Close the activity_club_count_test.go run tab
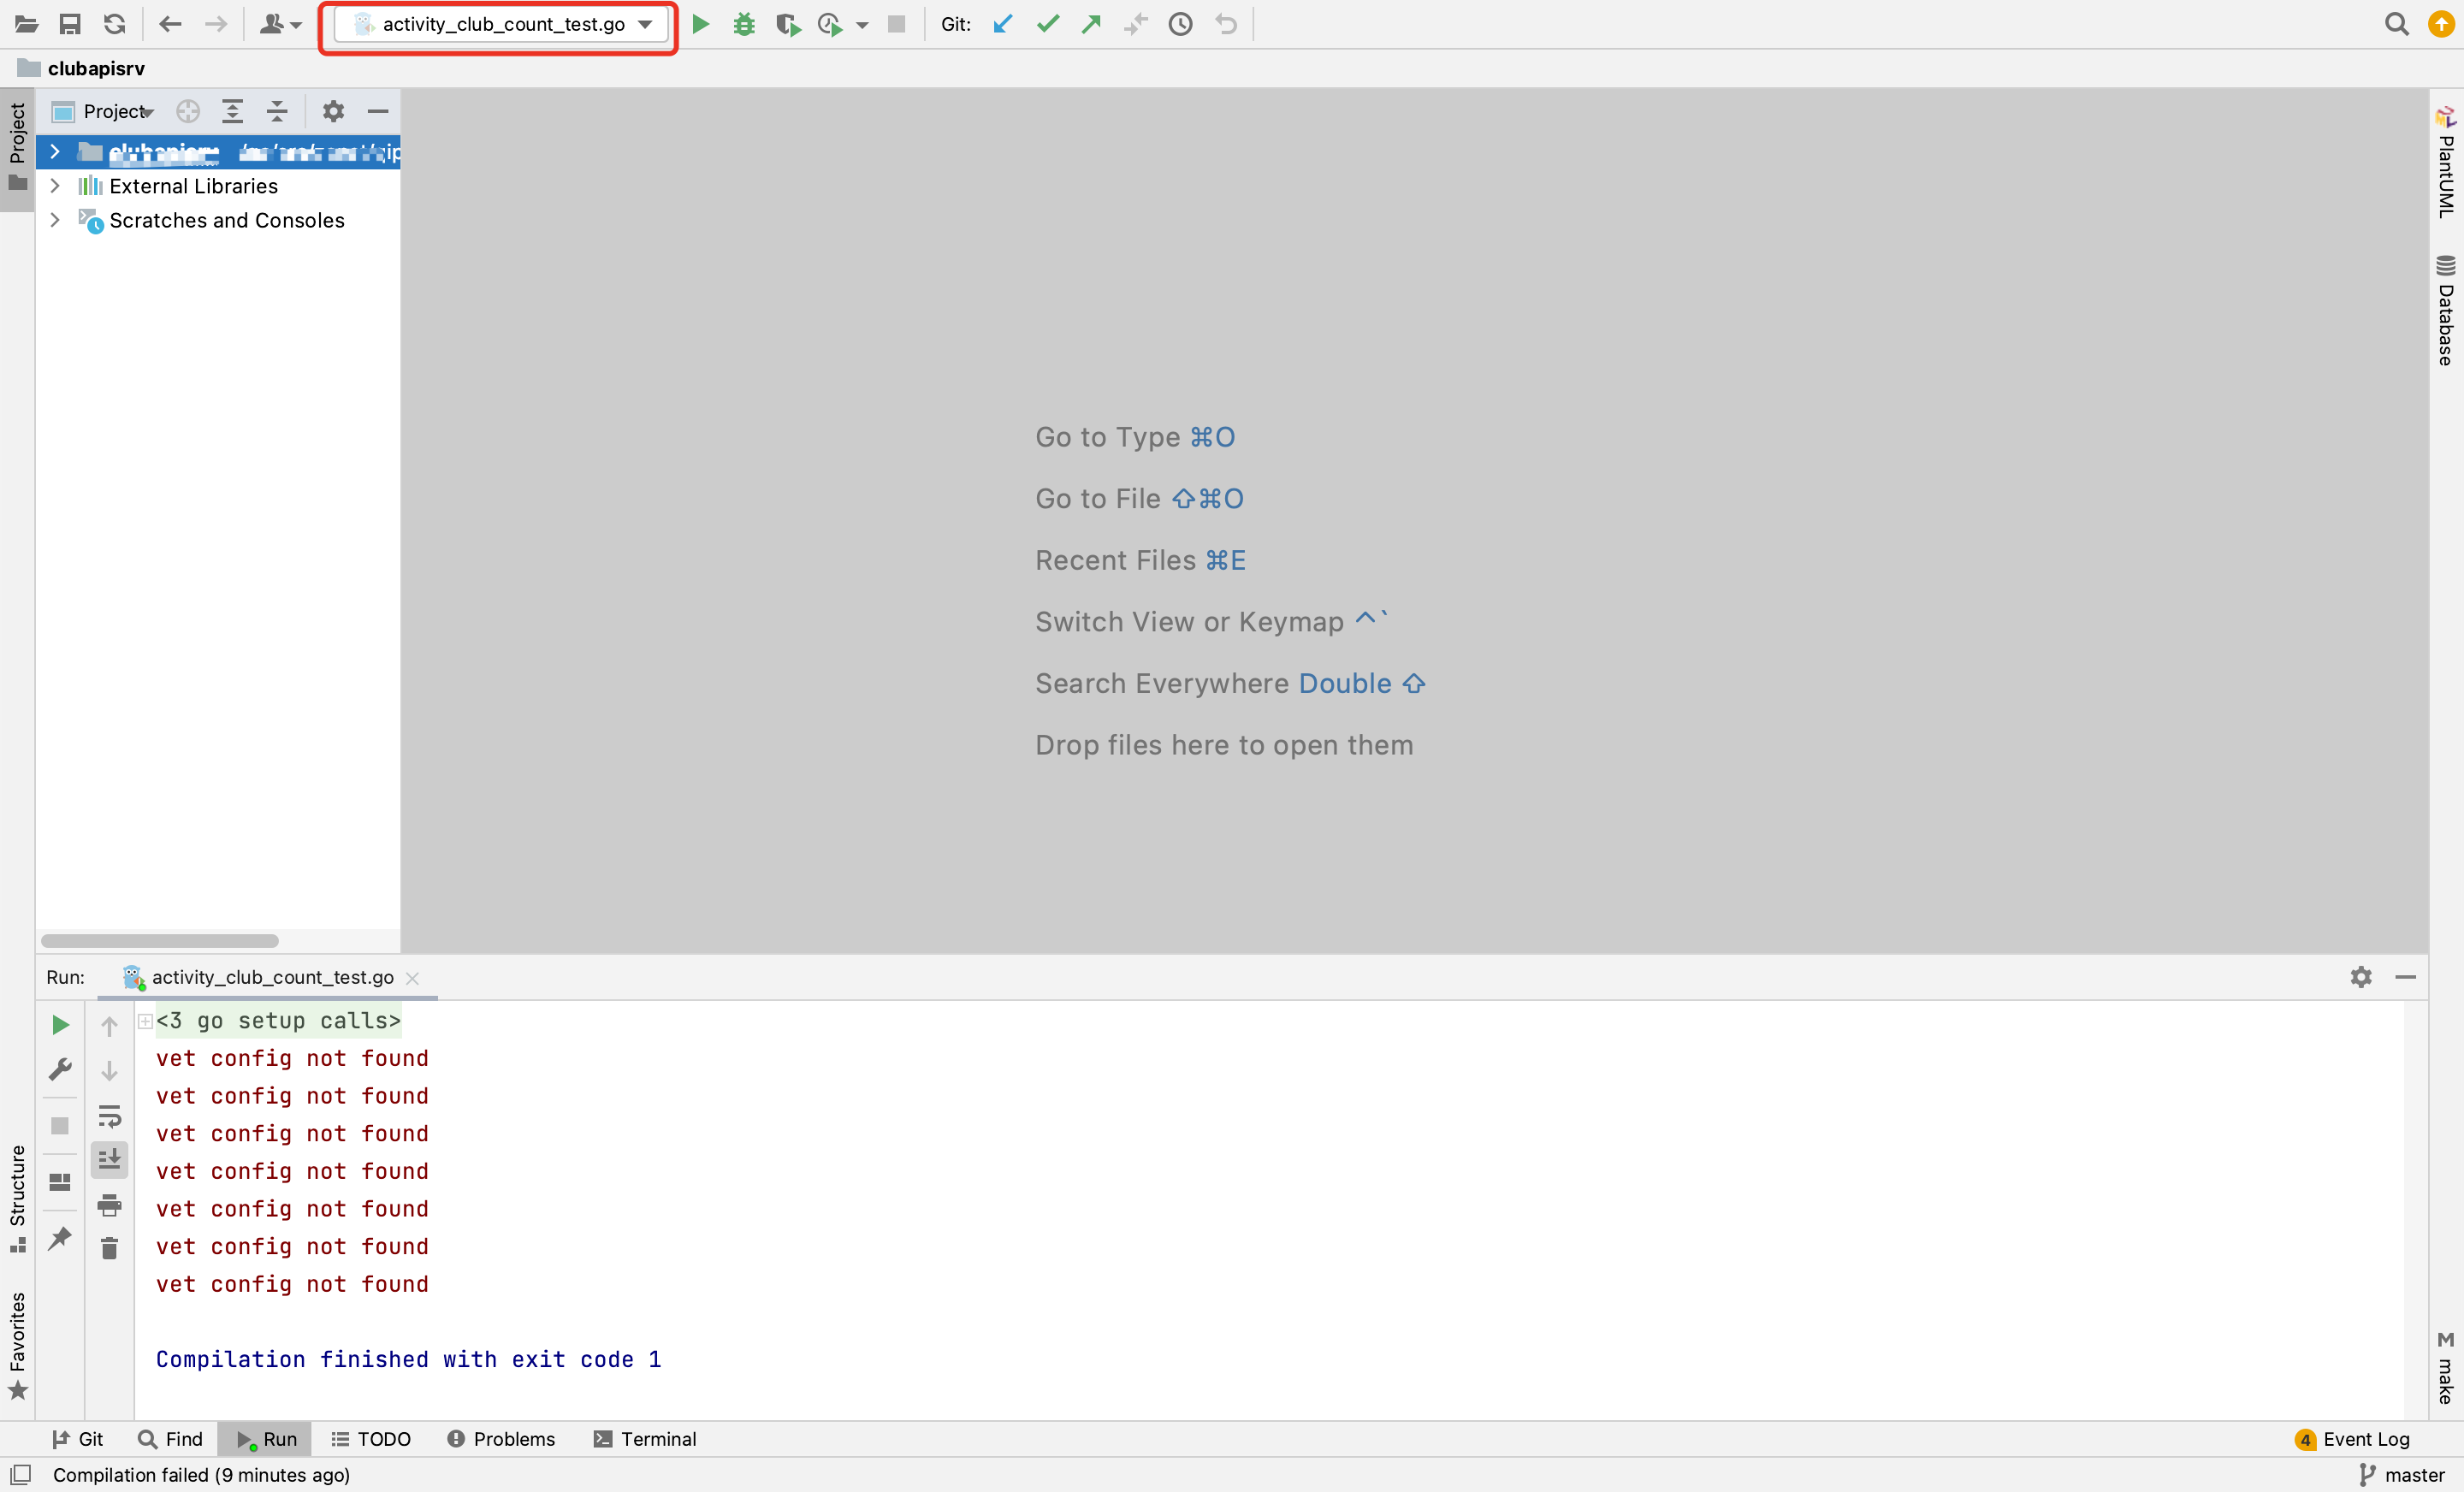 click(x=412, y=978)
